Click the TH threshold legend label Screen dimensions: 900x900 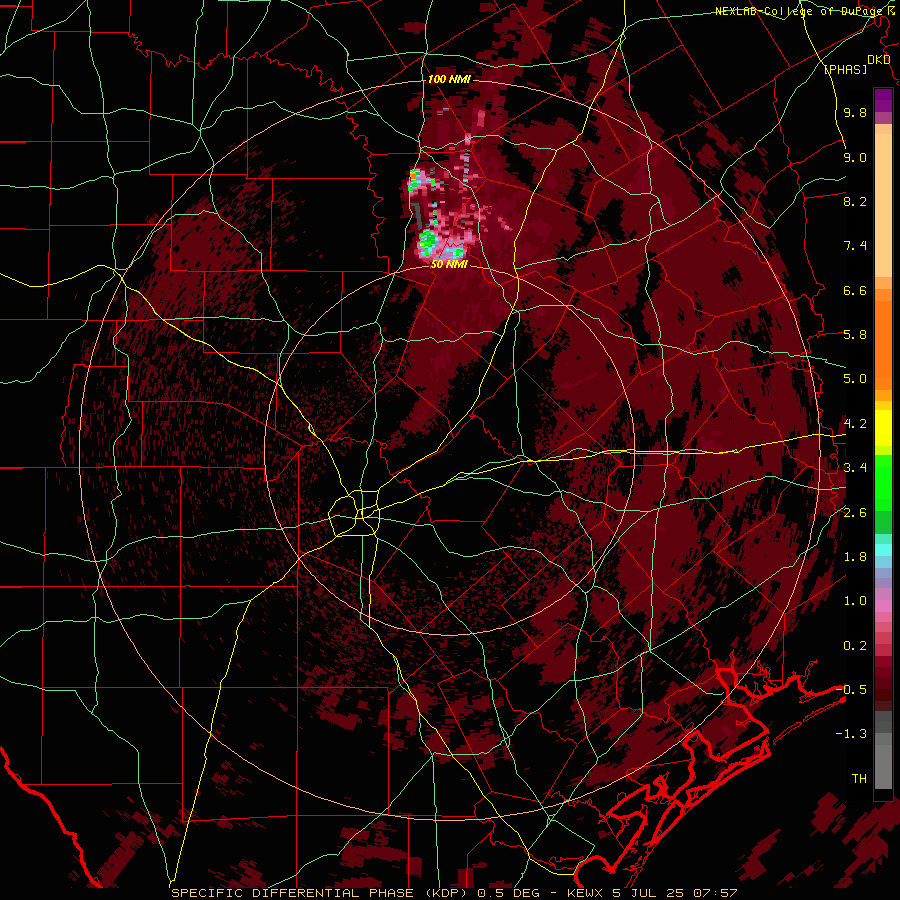859,778
